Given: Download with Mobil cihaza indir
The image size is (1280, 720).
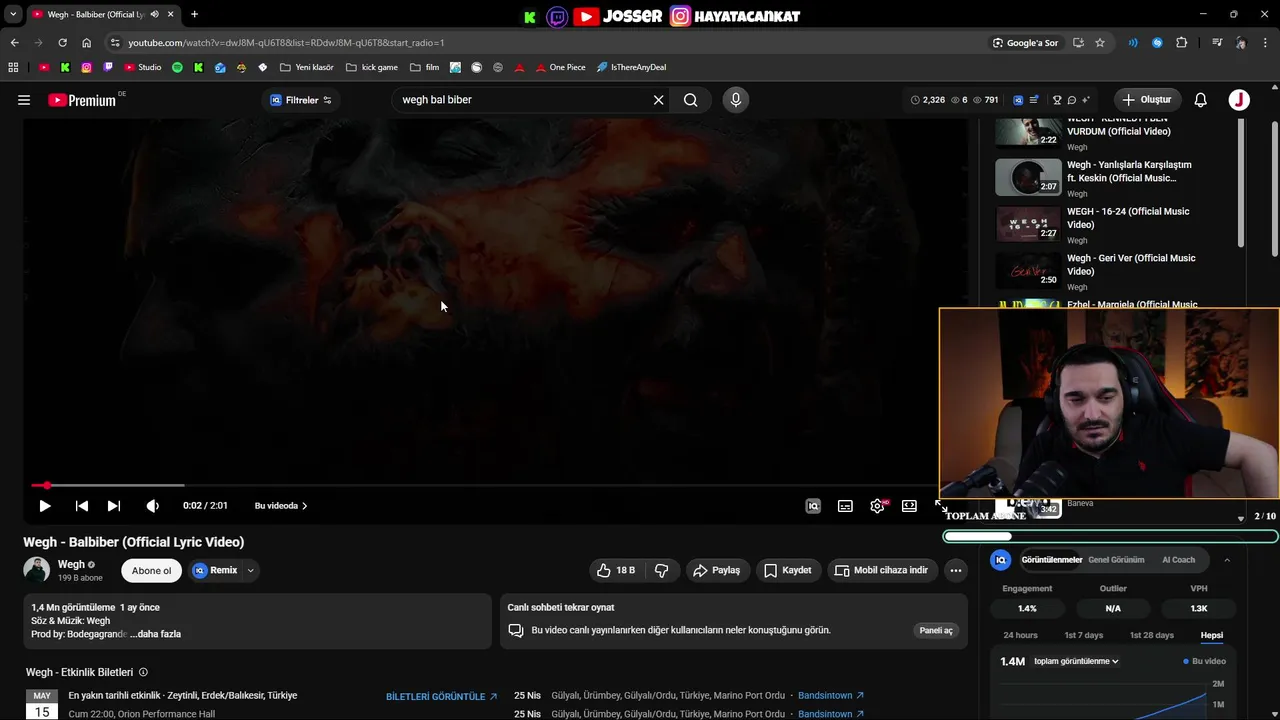Looking at the screenshot, I should [x=882, y=570].
